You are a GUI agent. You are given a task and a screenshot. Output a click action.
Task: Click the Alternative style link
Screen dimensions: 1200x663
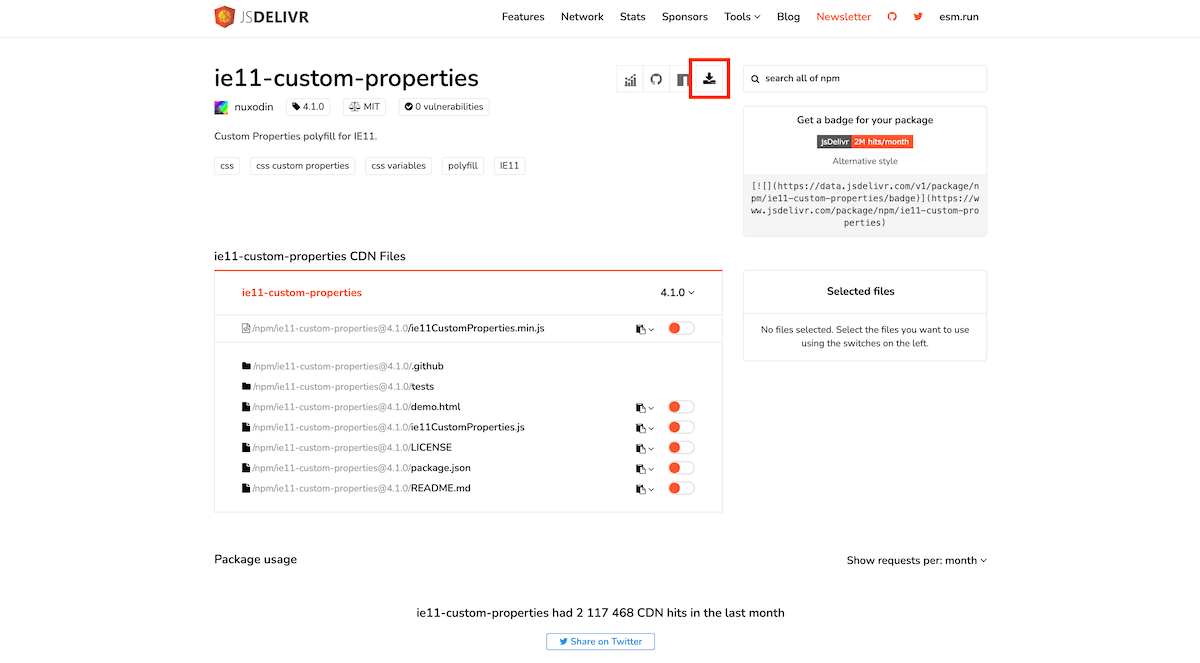(x=865, y=161)
